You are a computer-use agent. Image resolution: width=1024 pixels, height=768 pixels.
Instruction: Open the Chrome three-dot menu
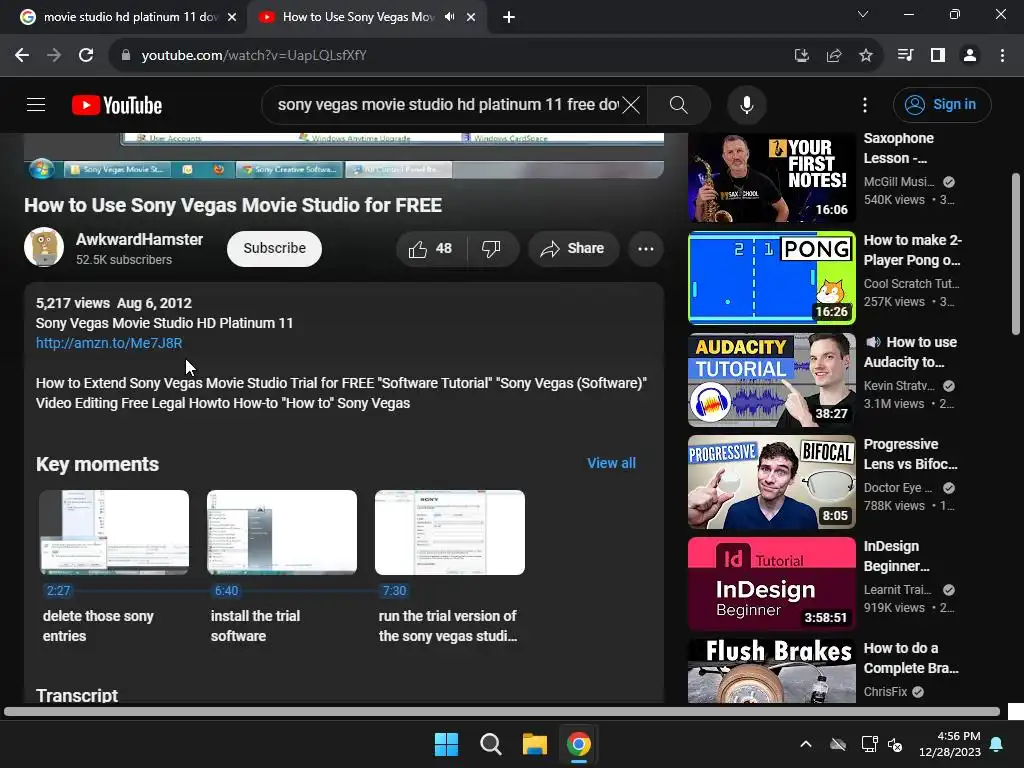tap(1002, 56)
